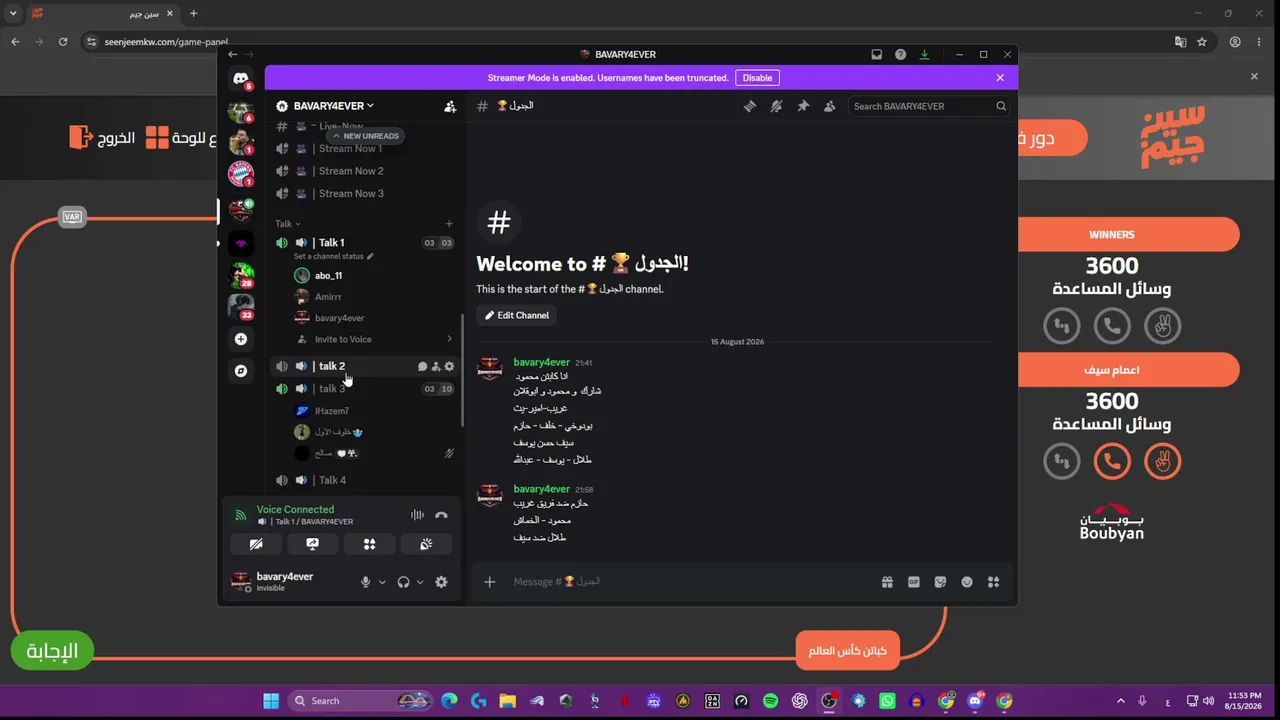The width and height of the screenshot is (1280, 720).
Task: Open Apps launcher in message bar
Action: [993, 582]
